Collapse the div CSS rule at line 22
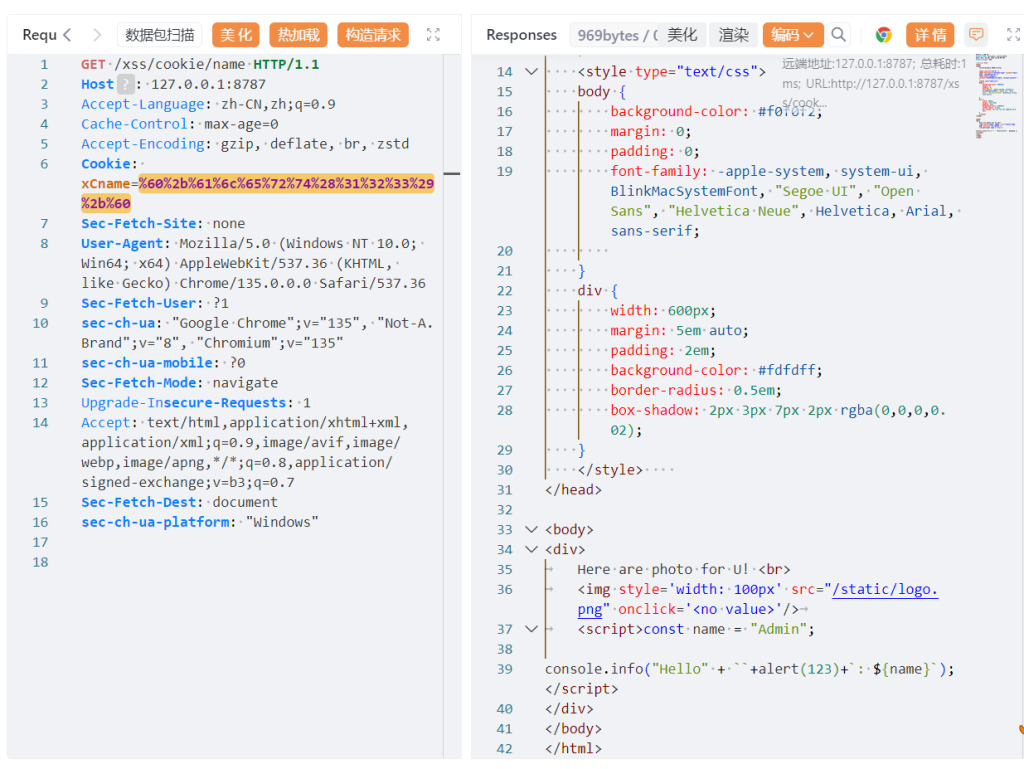This screenshot has width=1024, height=769. 531,291
